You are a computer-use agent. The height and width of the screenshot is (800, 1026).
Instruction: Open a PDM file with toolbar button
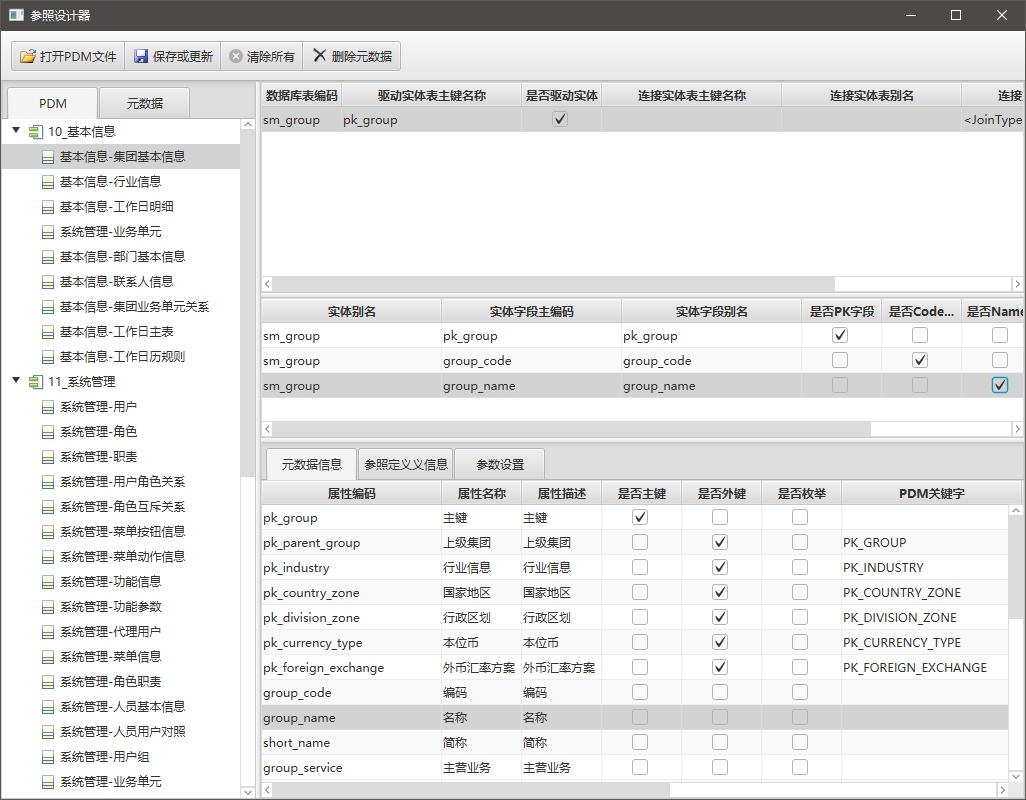[x=68, y=56]
